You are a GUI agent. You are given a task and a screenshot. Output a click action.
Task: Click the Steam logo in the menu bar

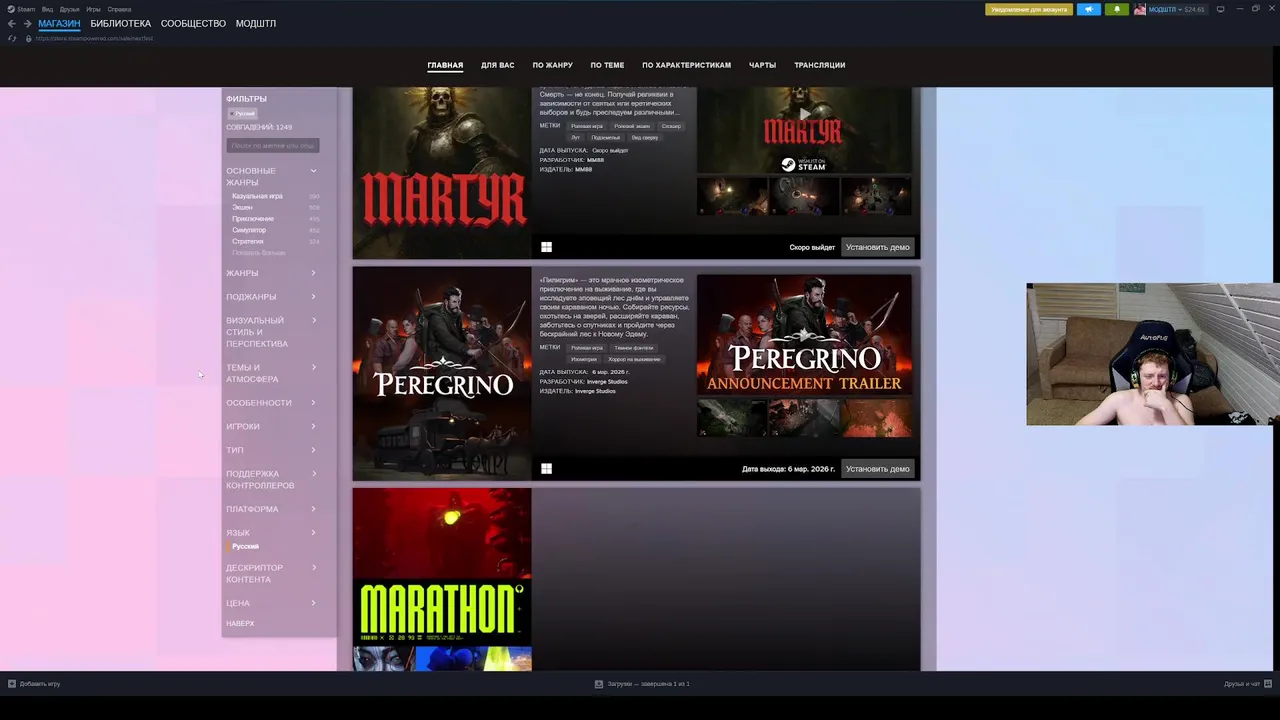(11, 9)
